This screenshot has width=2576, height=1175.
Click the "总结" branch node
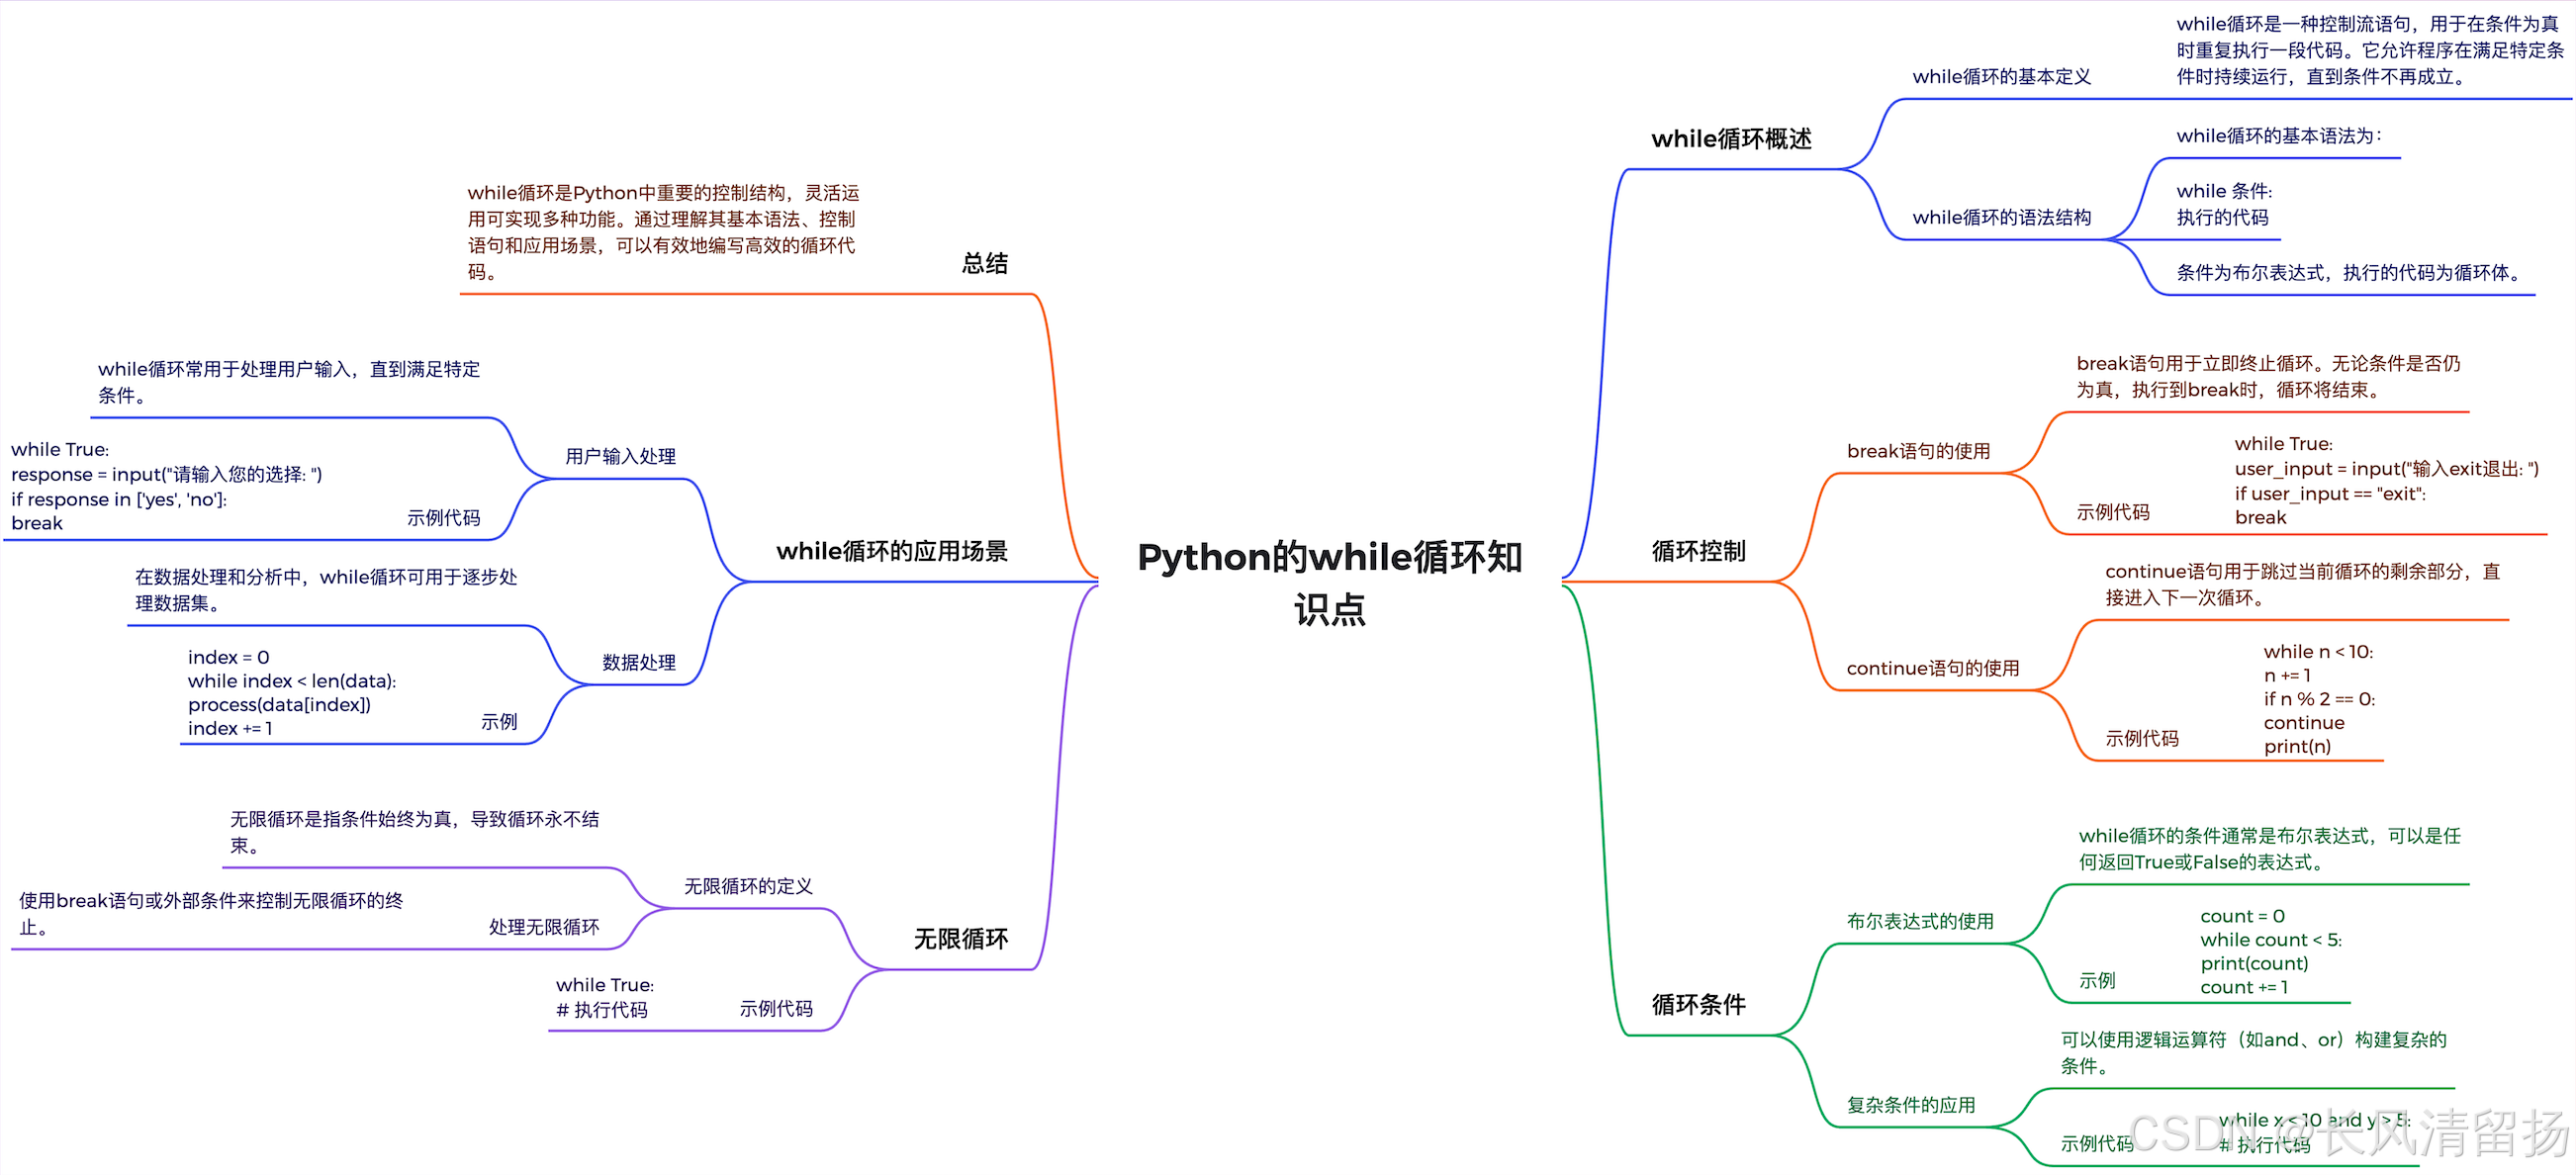point(984,264)
